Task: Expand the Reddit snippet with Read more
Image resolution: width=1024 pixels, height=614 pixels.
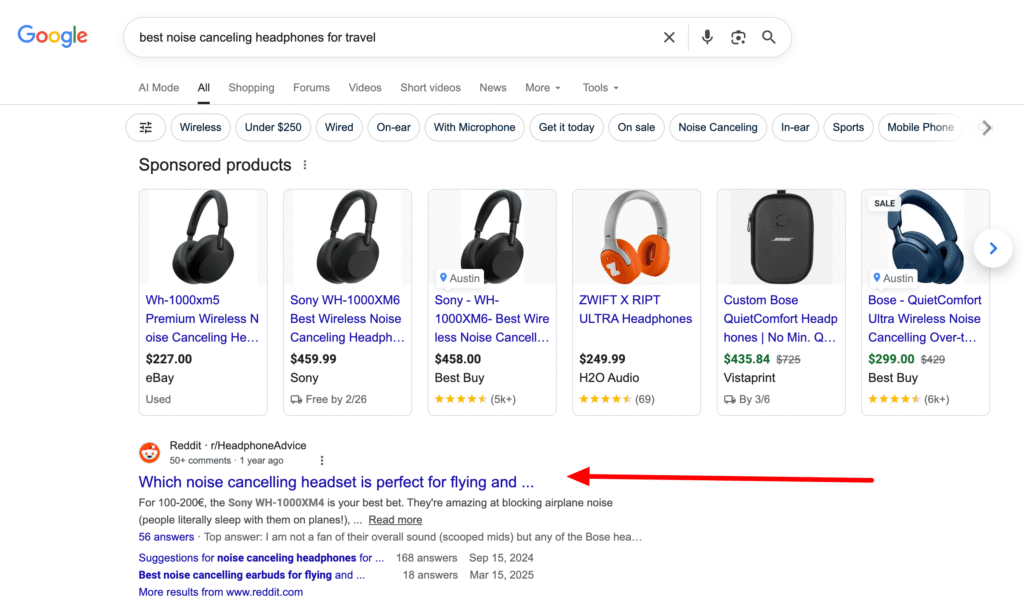Action: (x=395, y=520)
